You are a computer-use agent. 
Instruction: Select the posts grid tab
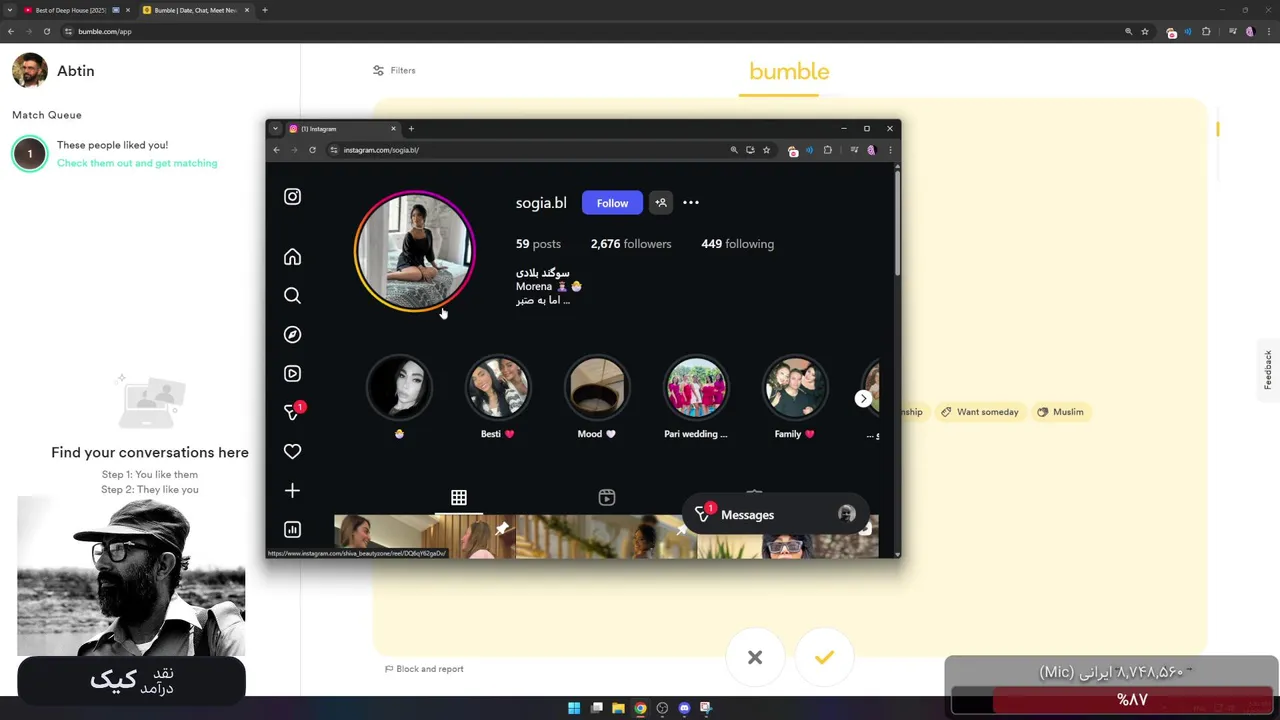point(459,498)
